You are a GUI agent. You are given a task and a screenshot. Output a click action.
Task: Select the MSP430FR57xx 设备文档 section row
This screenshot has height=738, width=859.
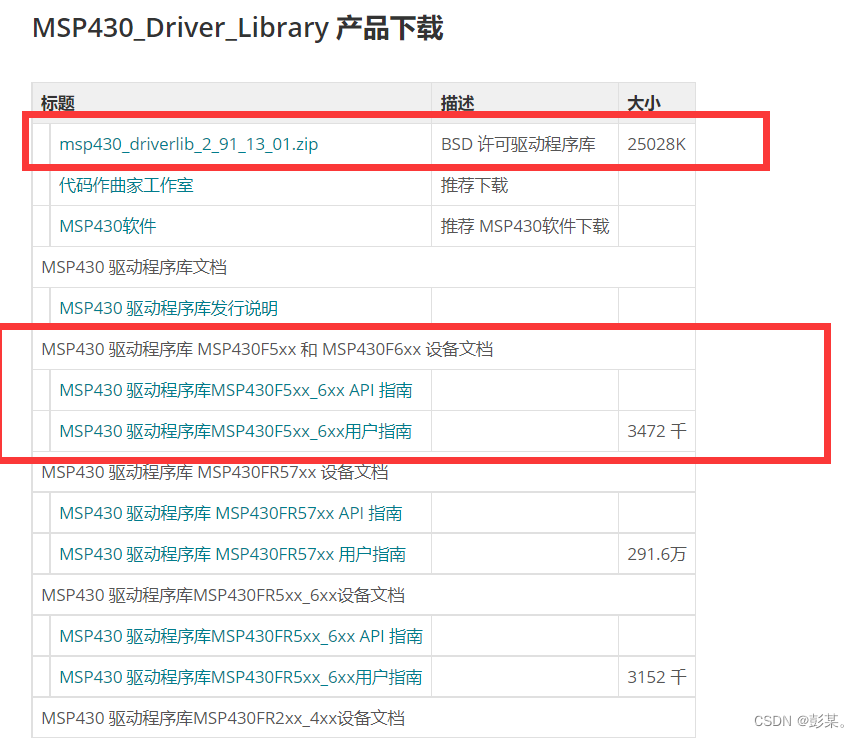[x=364, y=472]
